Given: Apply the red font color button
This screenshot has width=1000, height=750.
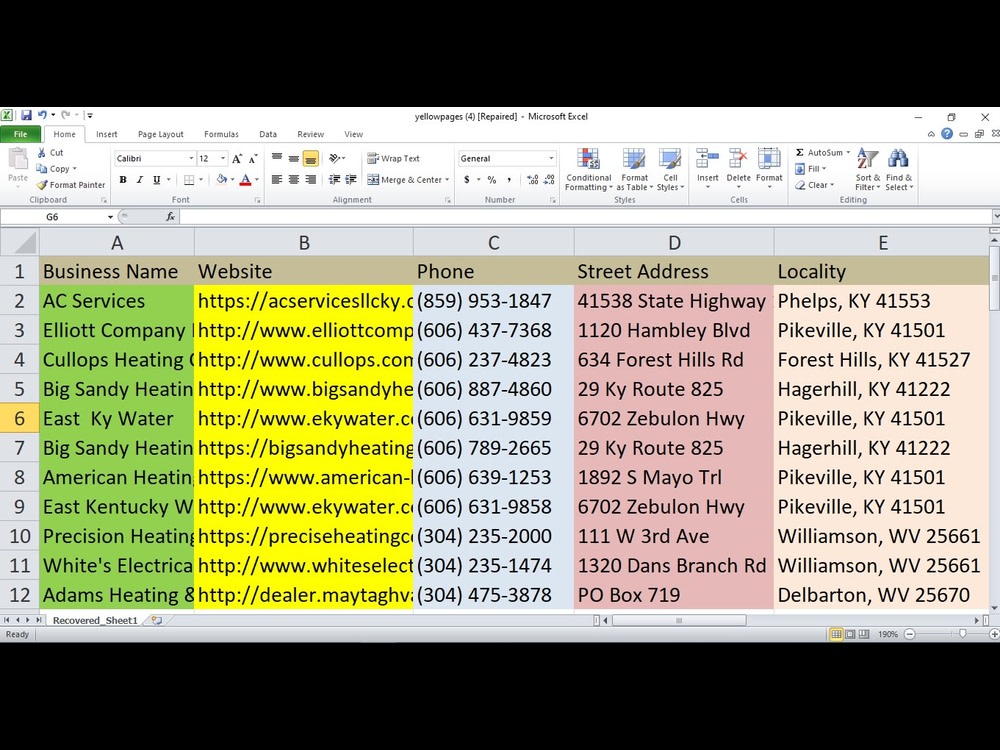Looking at the screenshot, I should [246, 180].
